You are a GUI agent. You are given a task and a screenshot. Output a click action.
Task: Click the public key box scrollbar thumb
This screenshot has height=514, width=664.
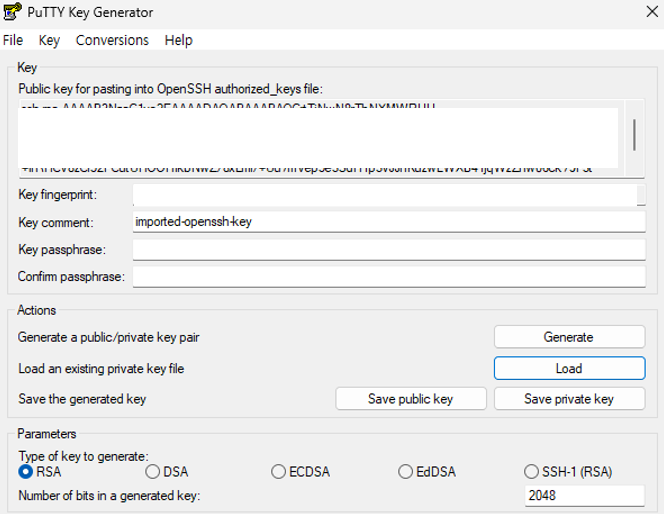point(634,135)
